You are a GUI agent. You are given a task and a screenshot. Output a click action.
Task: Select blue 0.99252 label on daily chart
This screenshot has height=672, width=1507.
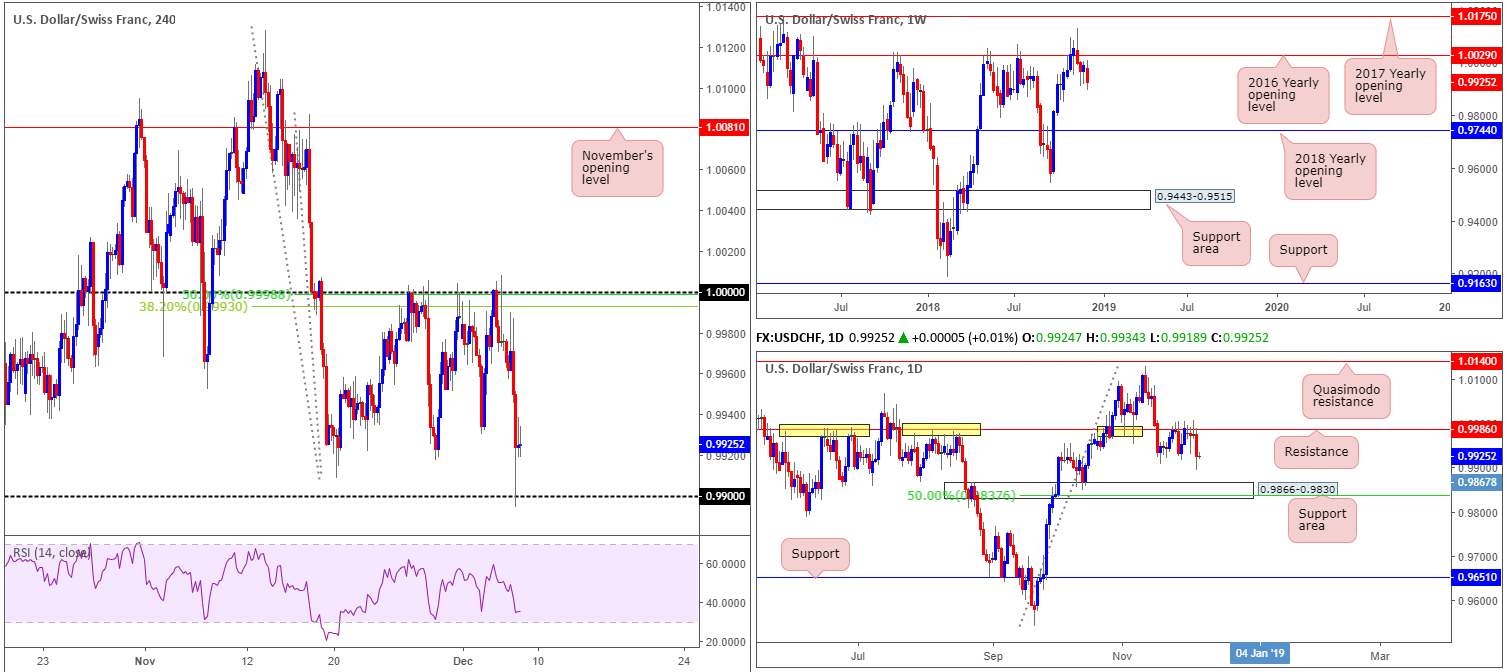coord(1477,455)
